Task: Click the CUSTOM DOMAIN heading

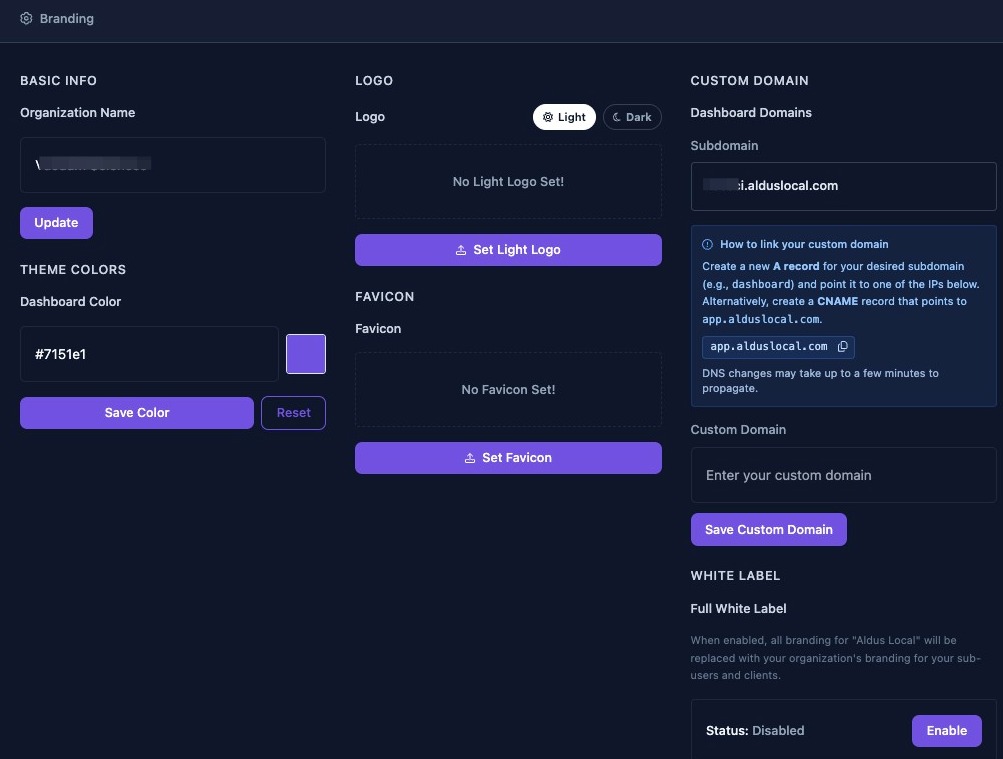Action: pos(750,81)
